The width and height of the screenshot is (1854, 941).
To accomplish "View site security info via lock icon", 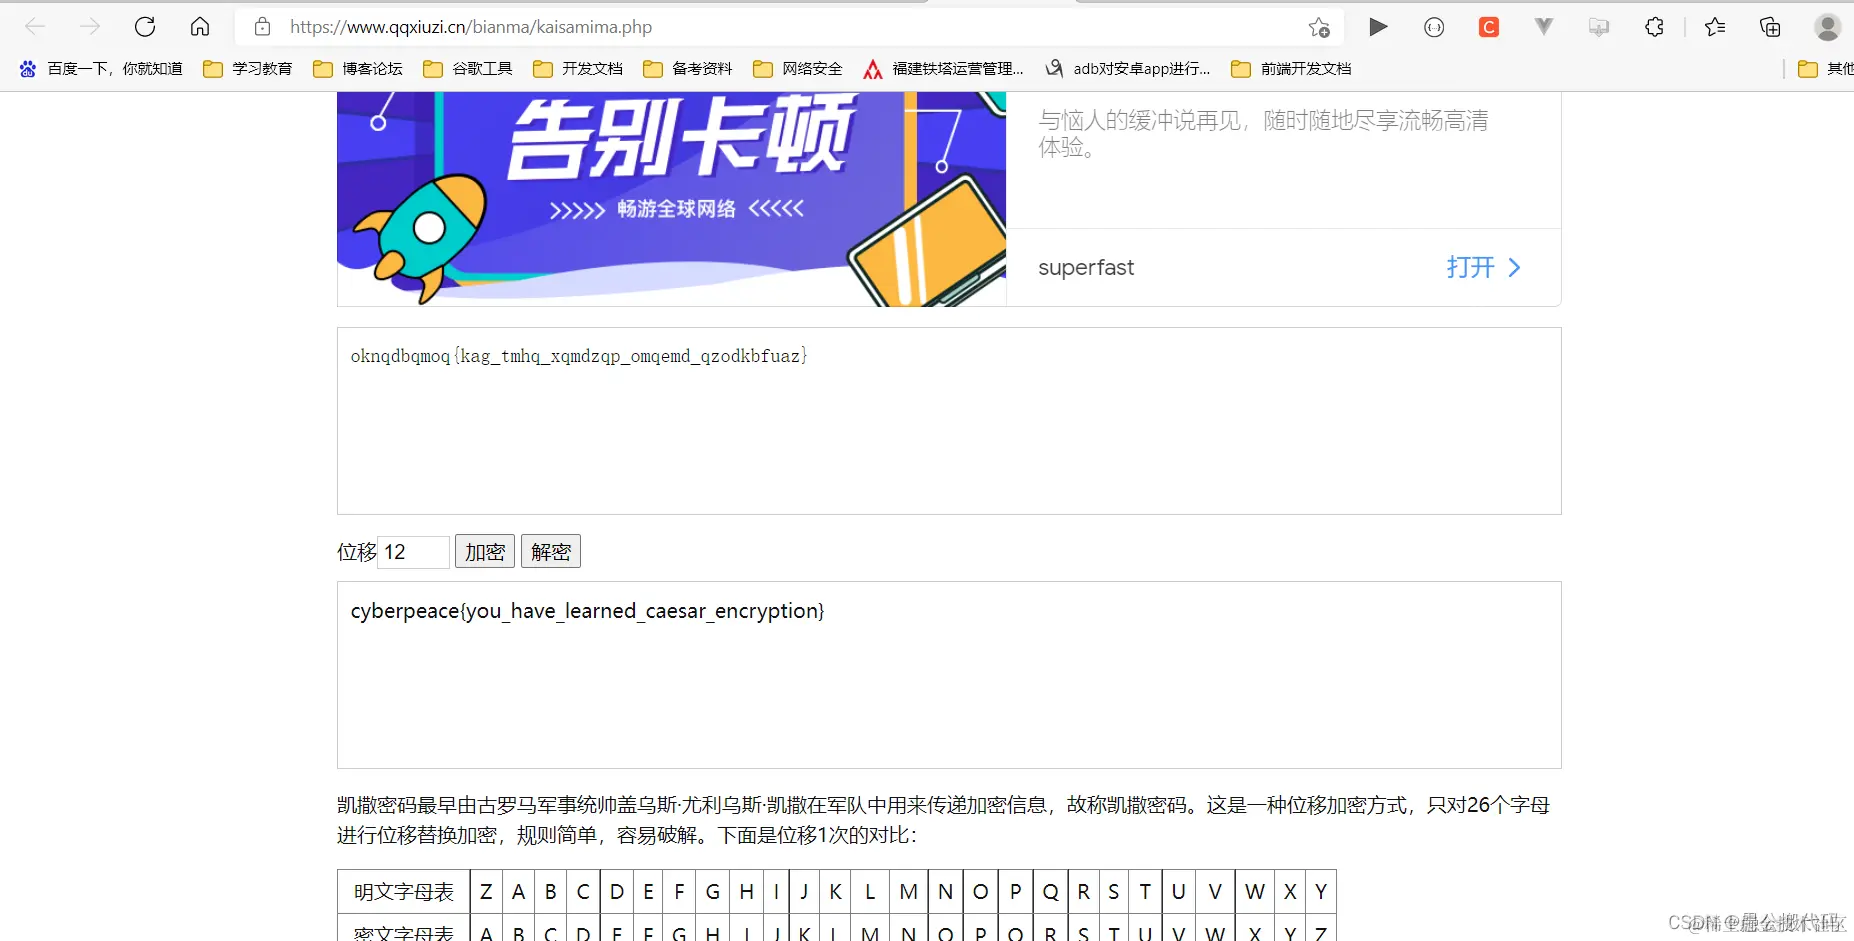I will tap(262, 27).
